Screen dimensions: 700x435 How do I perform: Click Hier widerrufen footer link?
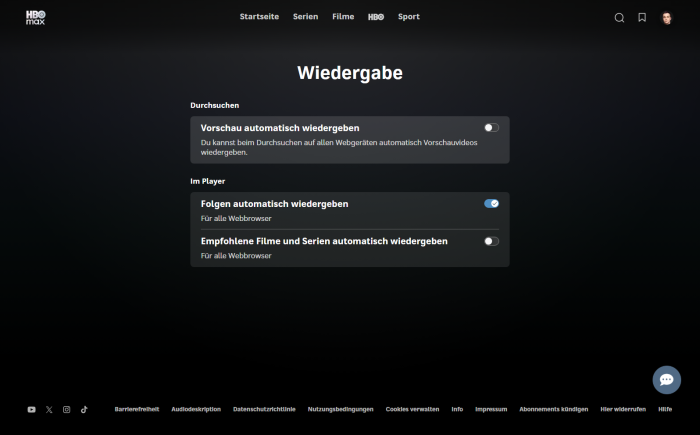click(623, 410)
